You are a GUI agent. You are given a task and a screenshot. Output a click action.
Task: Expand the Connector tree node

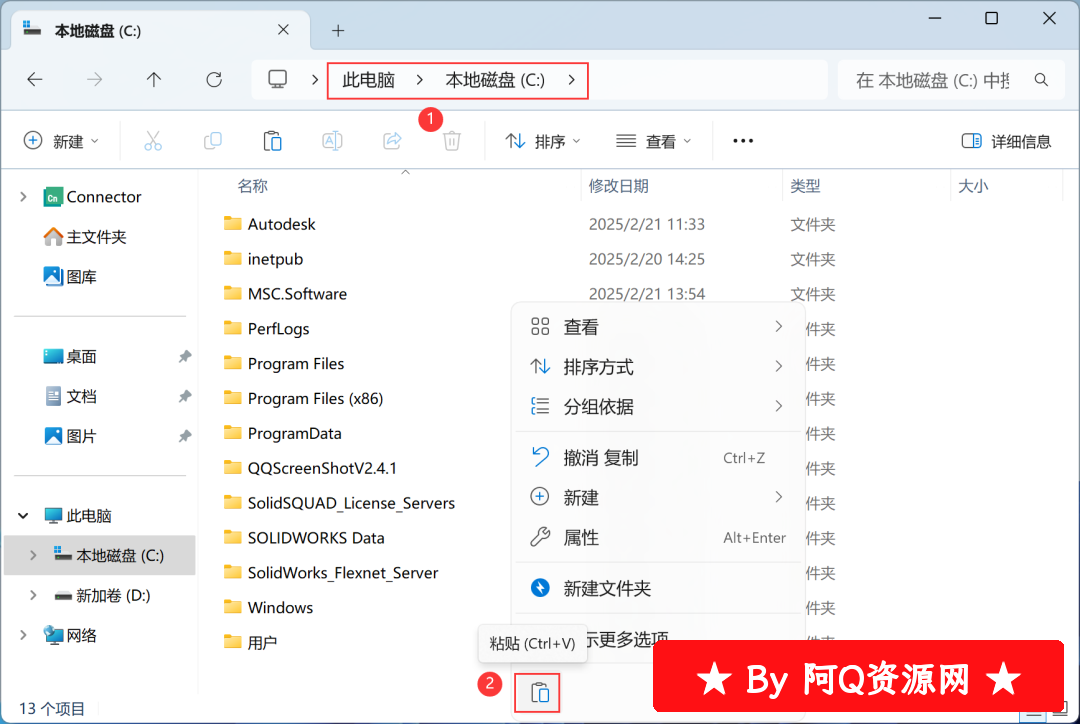point(23,197)
